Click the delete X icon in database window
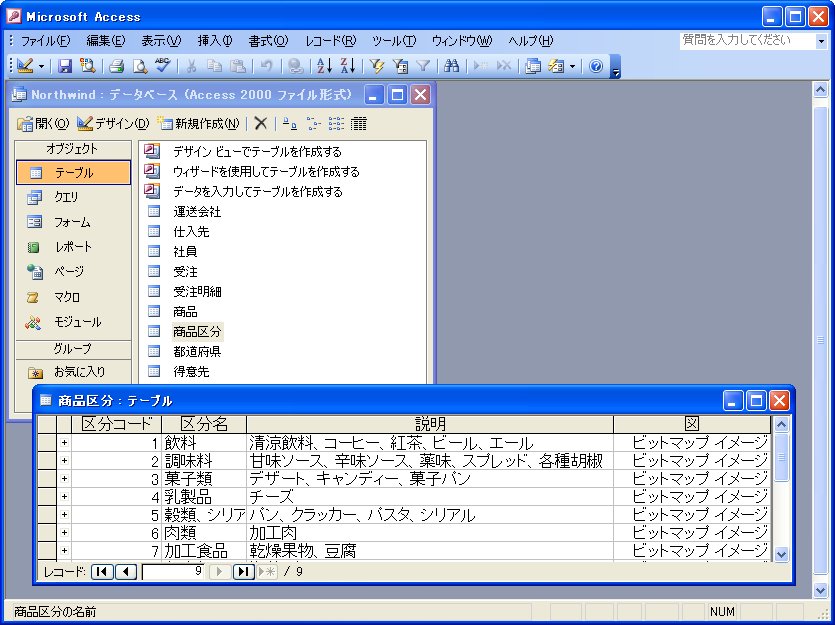The width and height of the screenshot is (835, 625). (x=260, y=124)
